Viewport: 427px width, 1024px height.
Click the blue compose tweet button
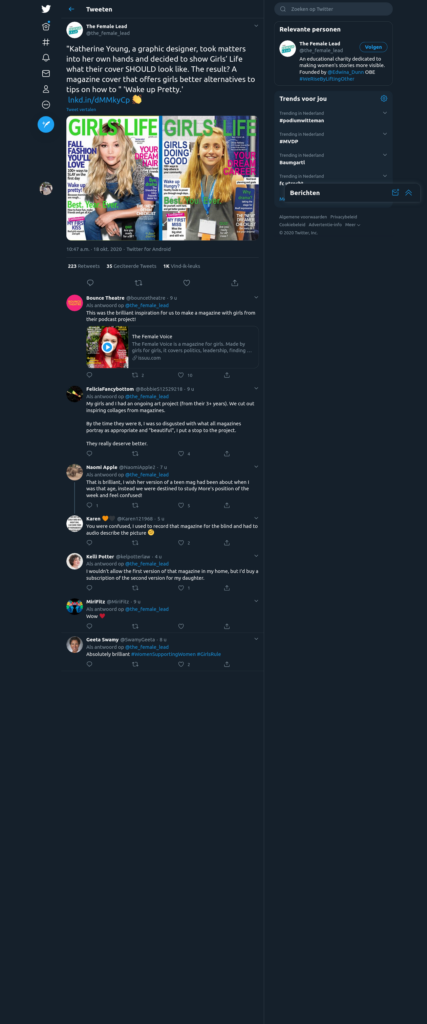click(x=46, y=124)
